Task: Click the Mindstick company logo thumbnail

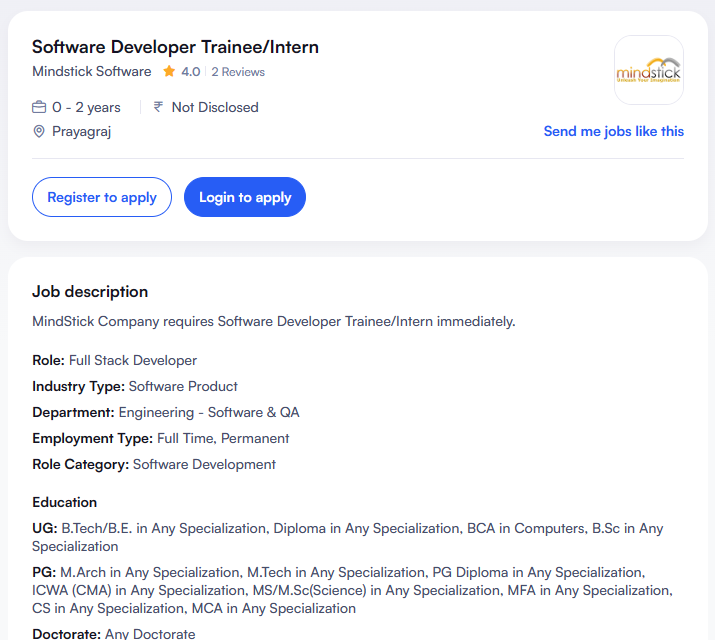Action: pyautogui.click(x=648, y=70)
